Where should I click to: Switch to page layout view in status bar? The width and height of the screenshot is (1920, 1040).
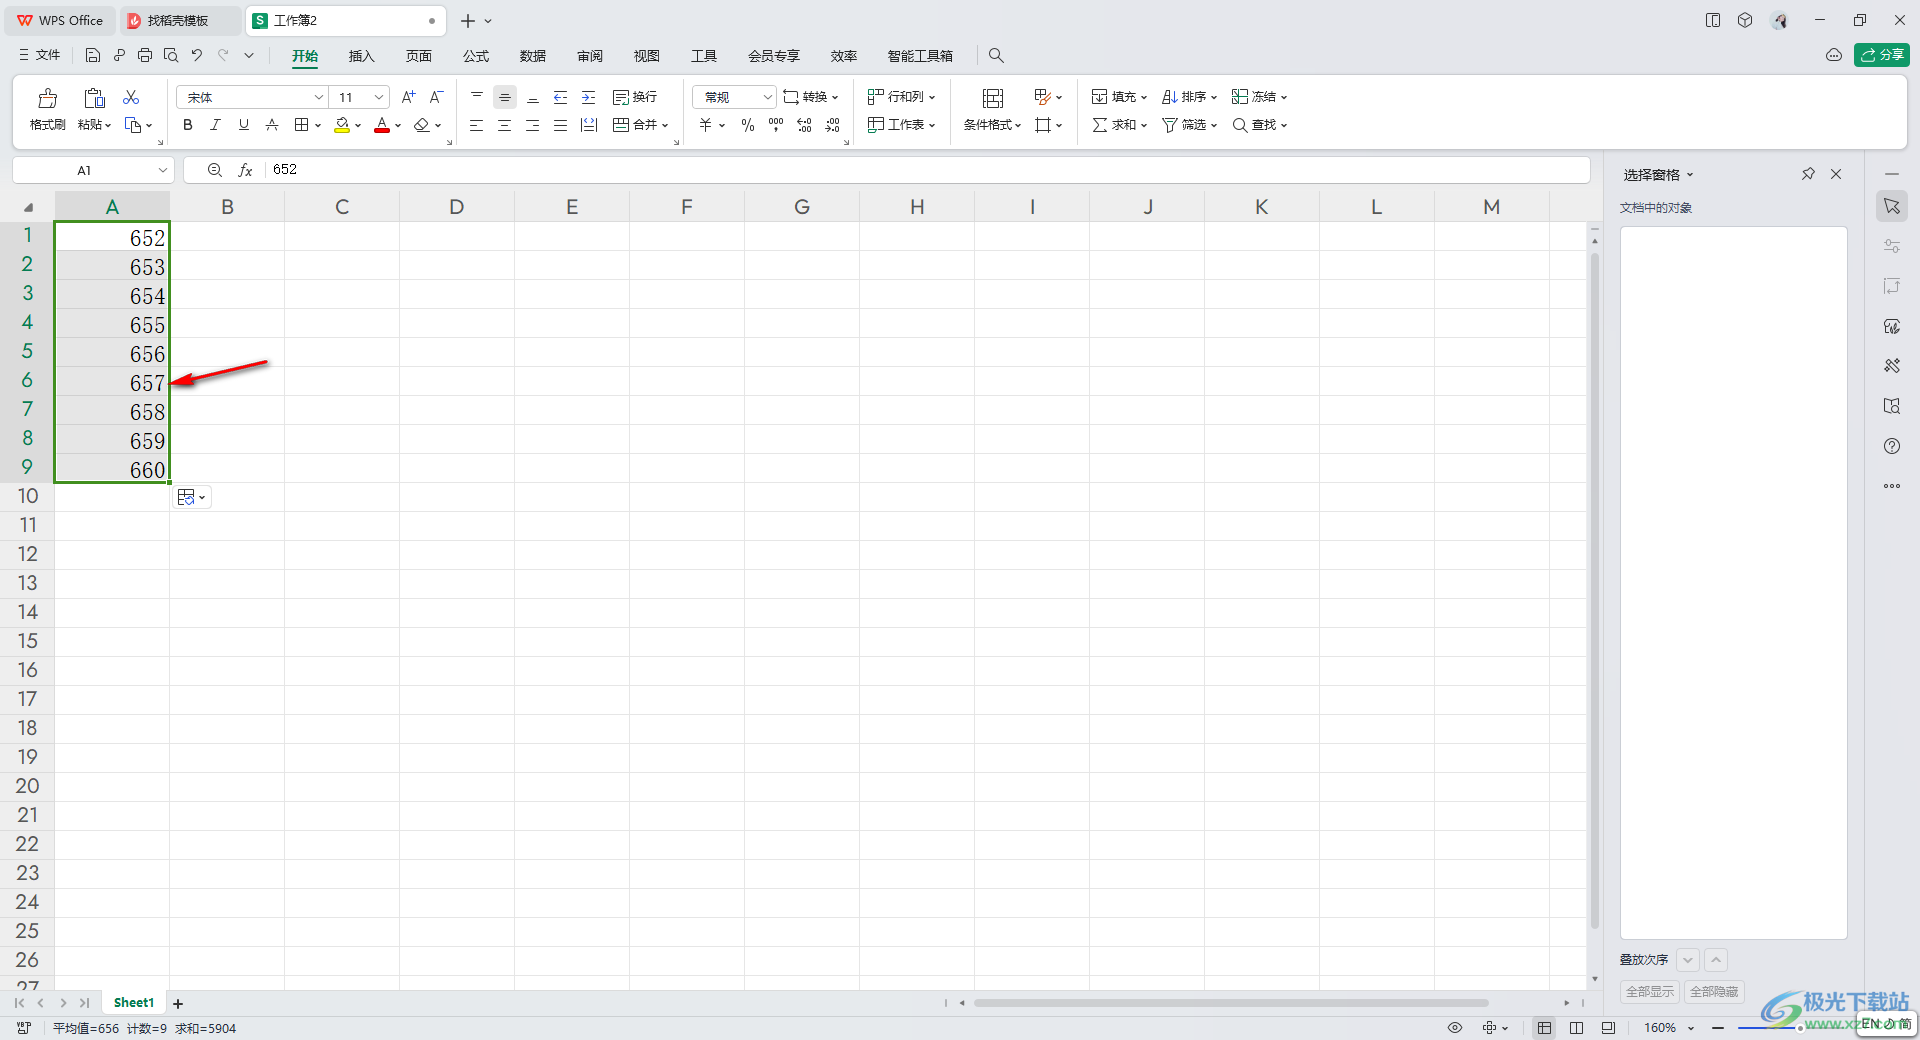tap(1608, 1028)
